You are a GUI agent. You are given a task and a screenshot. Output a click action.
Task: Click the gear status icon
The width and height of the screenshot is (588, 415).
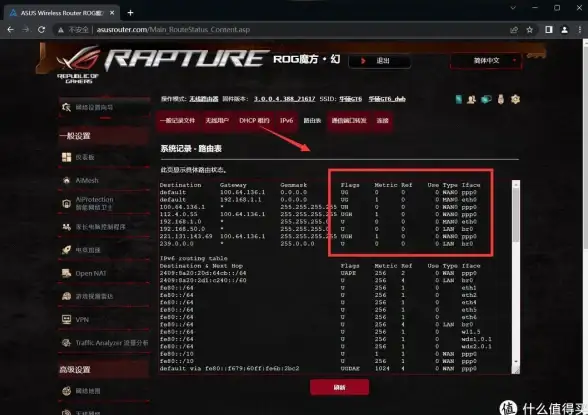[515, 99]
